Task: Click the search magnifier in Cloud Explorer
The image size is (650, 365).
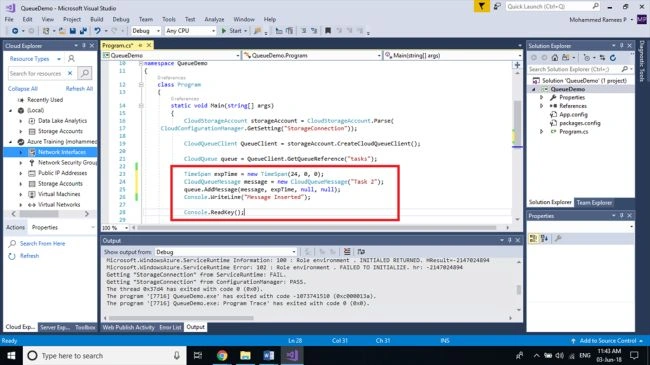Action: [85, 73]
